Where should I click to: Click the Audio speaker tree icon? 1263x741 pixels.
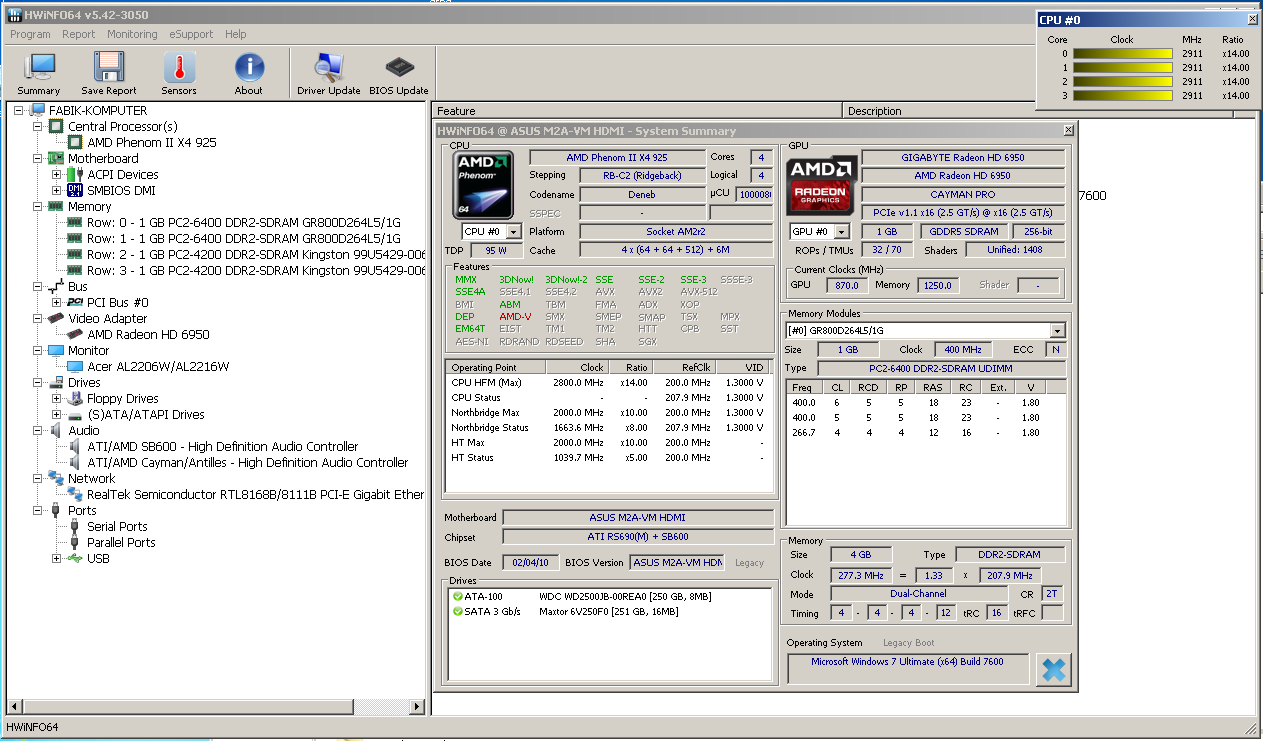pos(57,430)
